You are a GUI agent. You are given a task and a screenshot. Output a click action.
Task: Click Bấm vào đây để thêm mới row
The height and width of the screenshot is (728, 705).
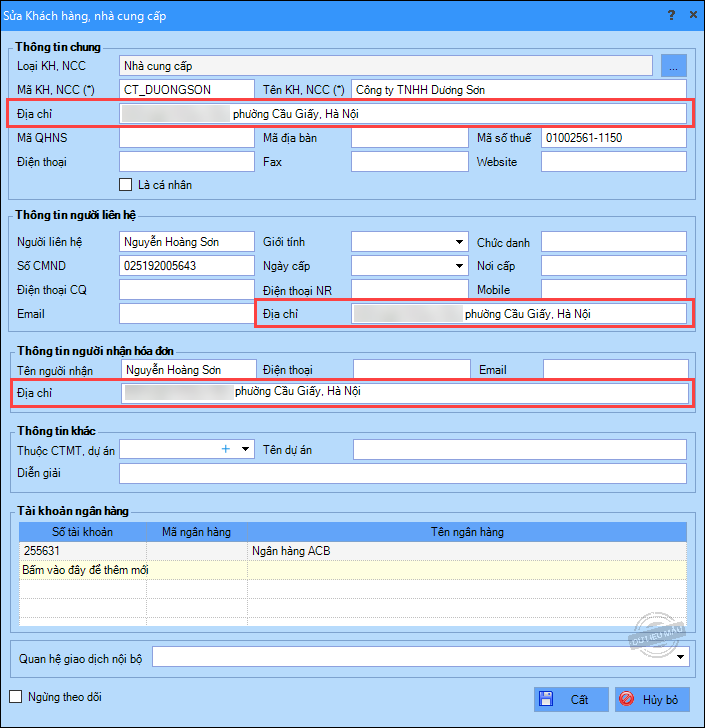click(353, 570)
